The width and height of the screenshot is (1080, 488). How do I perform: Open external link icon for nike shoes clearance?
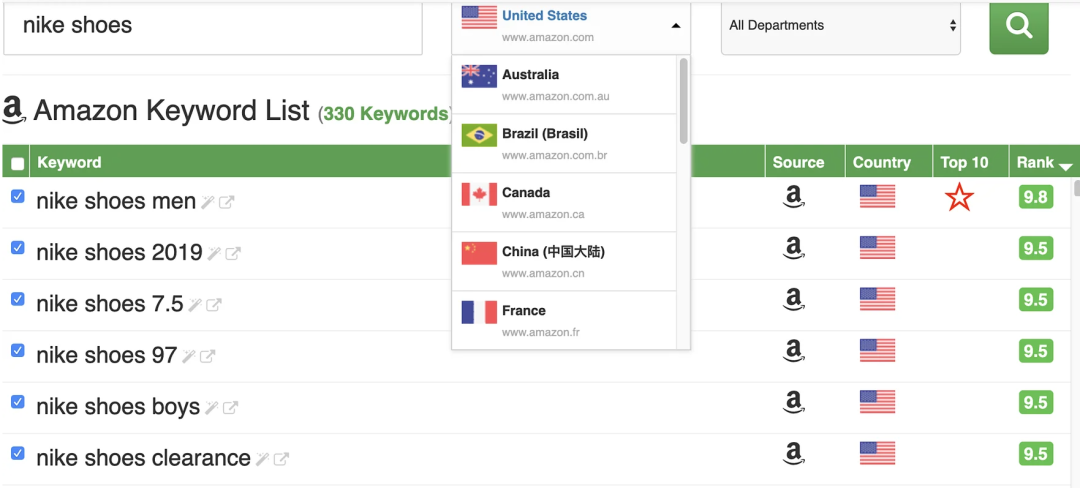tap(282, 459)
